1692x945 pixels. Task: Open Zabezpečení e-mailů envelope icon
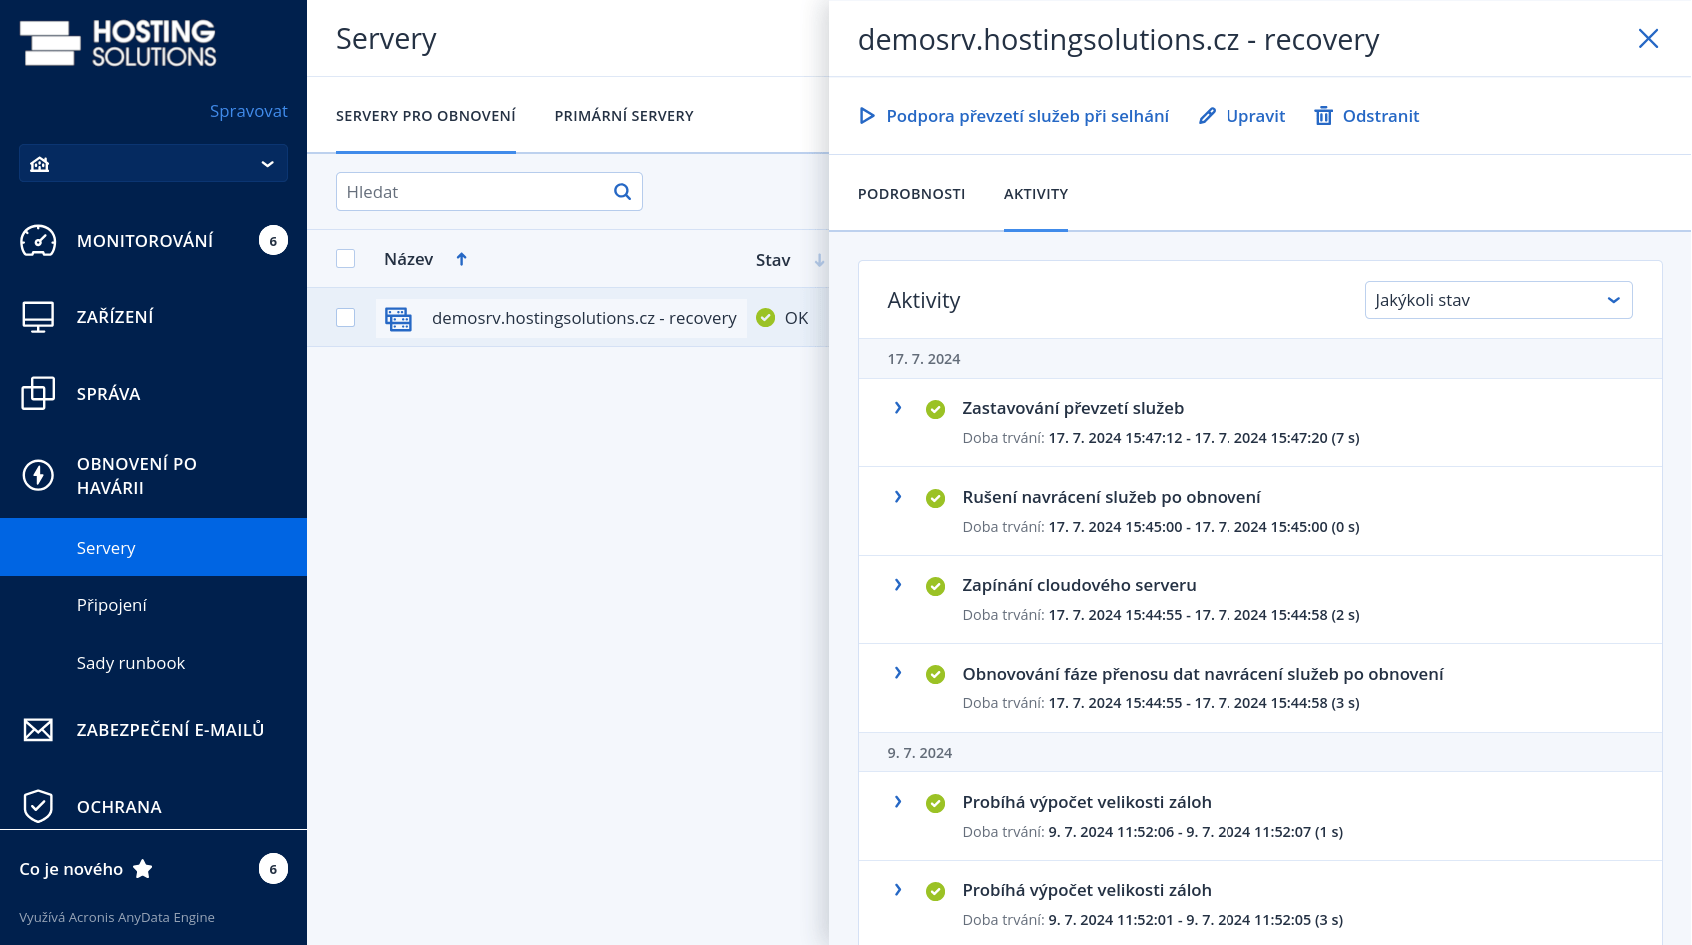click(x=38, y=730)
